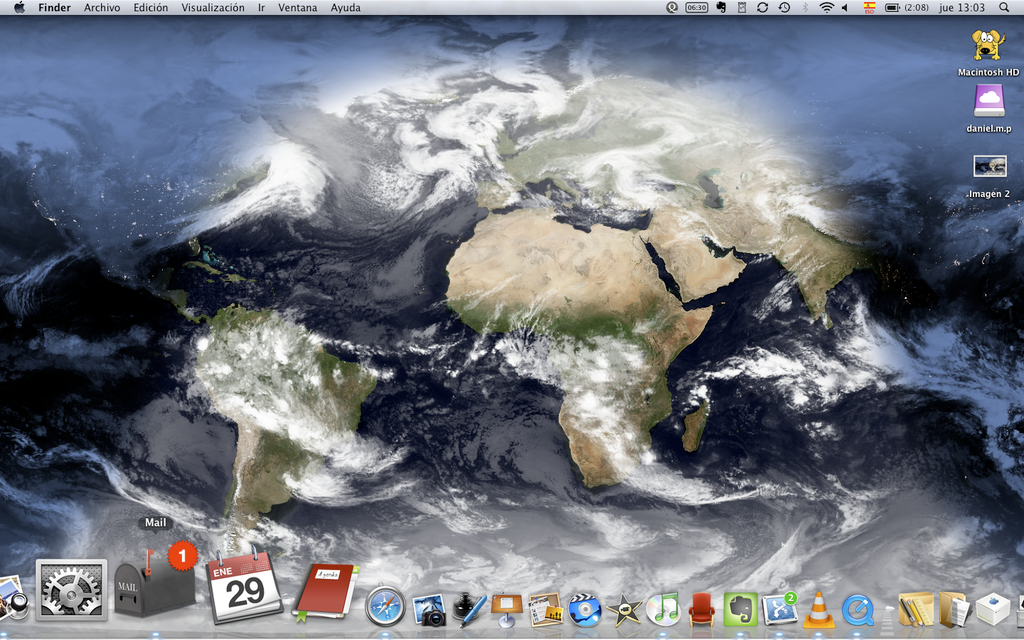This screenshot has width=1024, height=640.
Task: Launch iMovie star icon in dock
Action: click(x=624, y=610)
